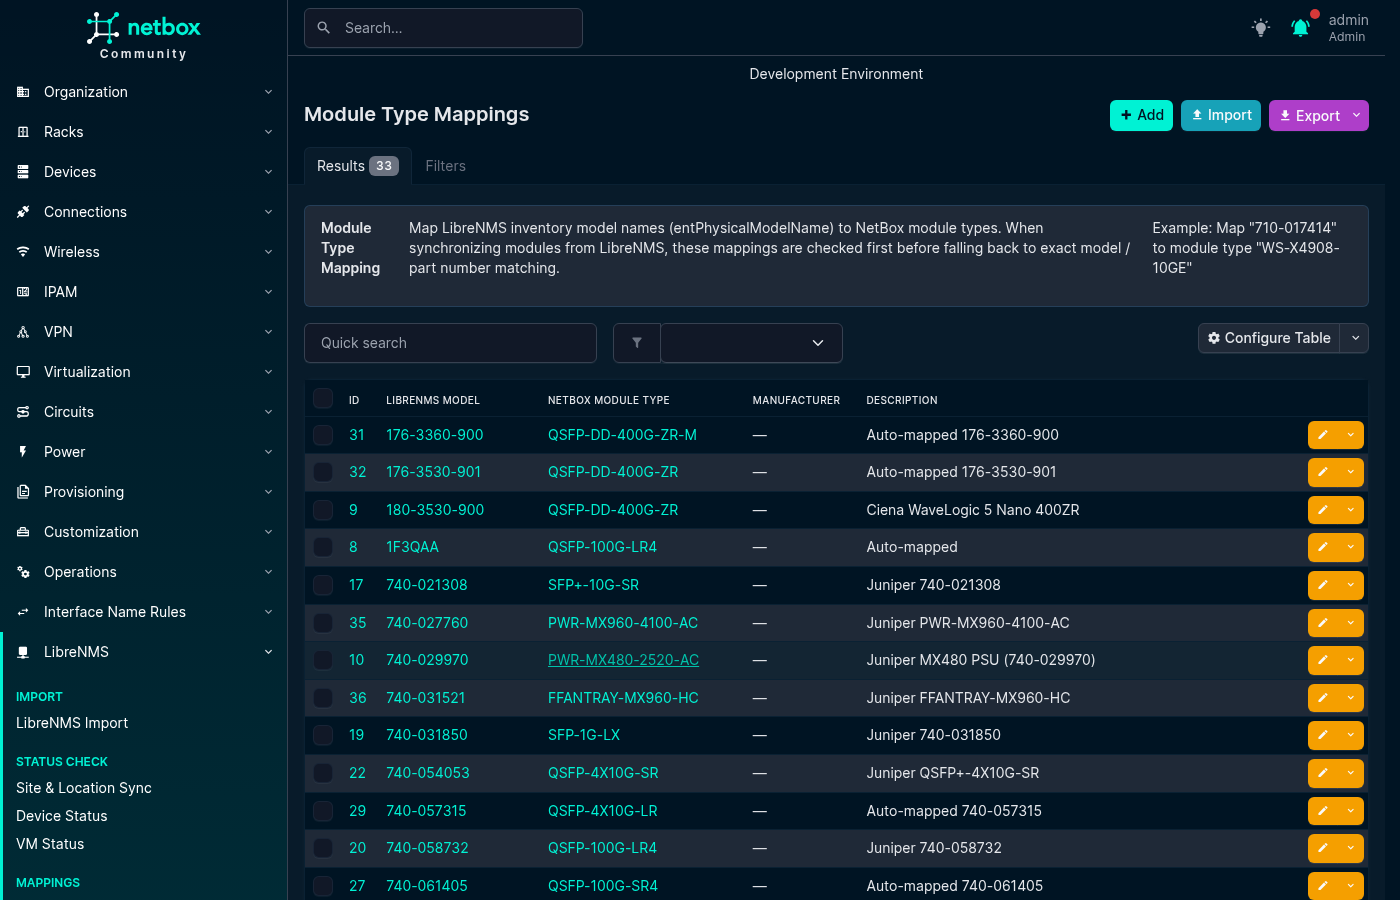The image size is (1400, 900).
Task: Expand the Devices menu chevron
Action: [268, 172]
